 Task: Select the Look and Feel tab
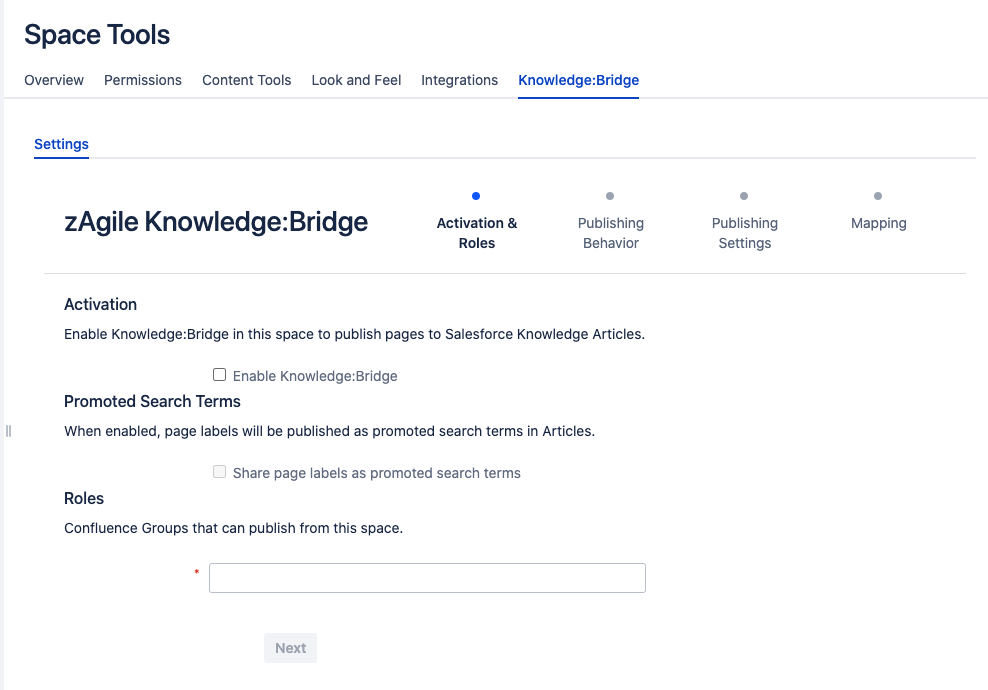click(356, 80)
